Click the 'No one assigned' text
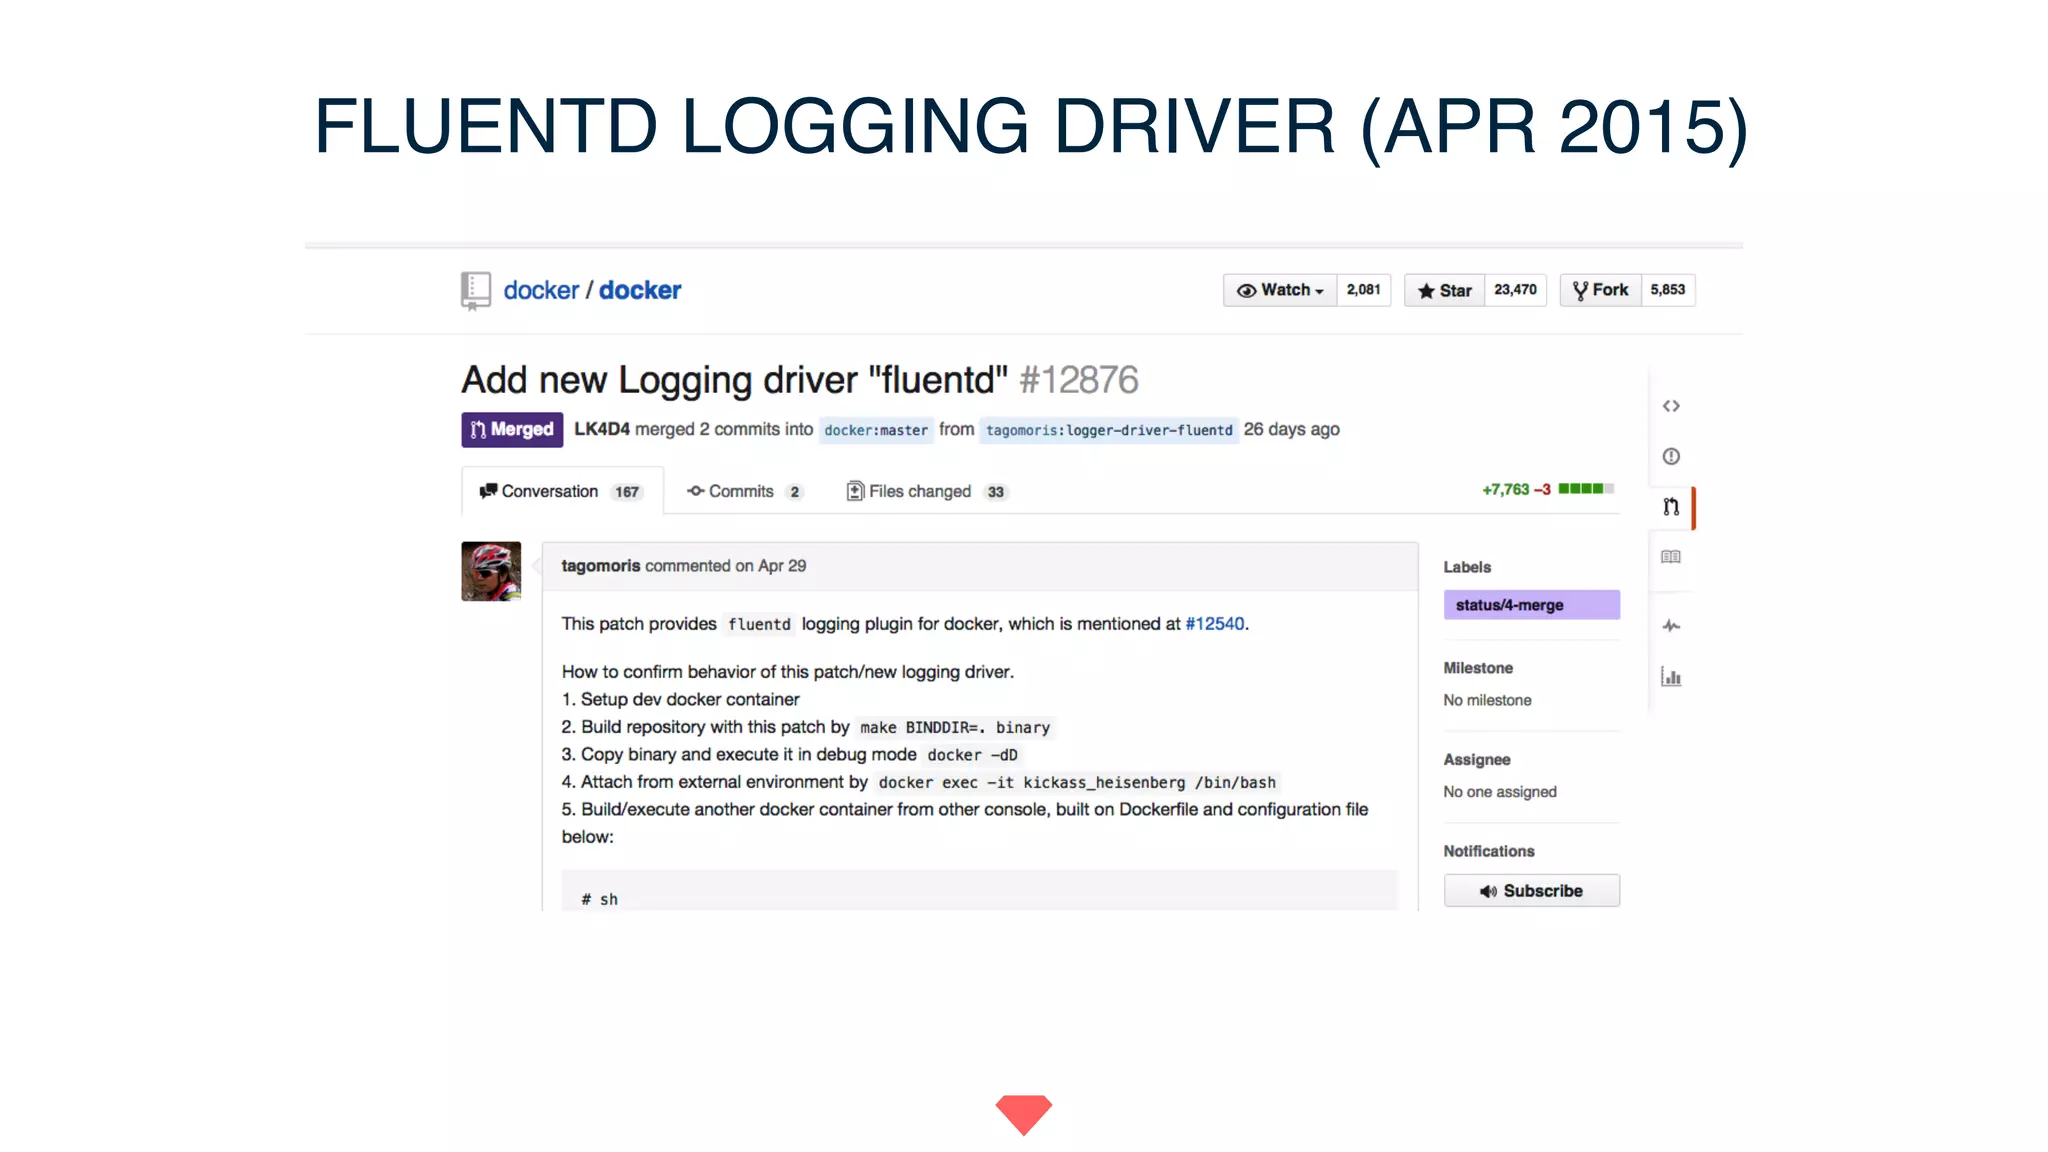The width and height of the screenshot is (2048, 1152). coord(1500,792)
